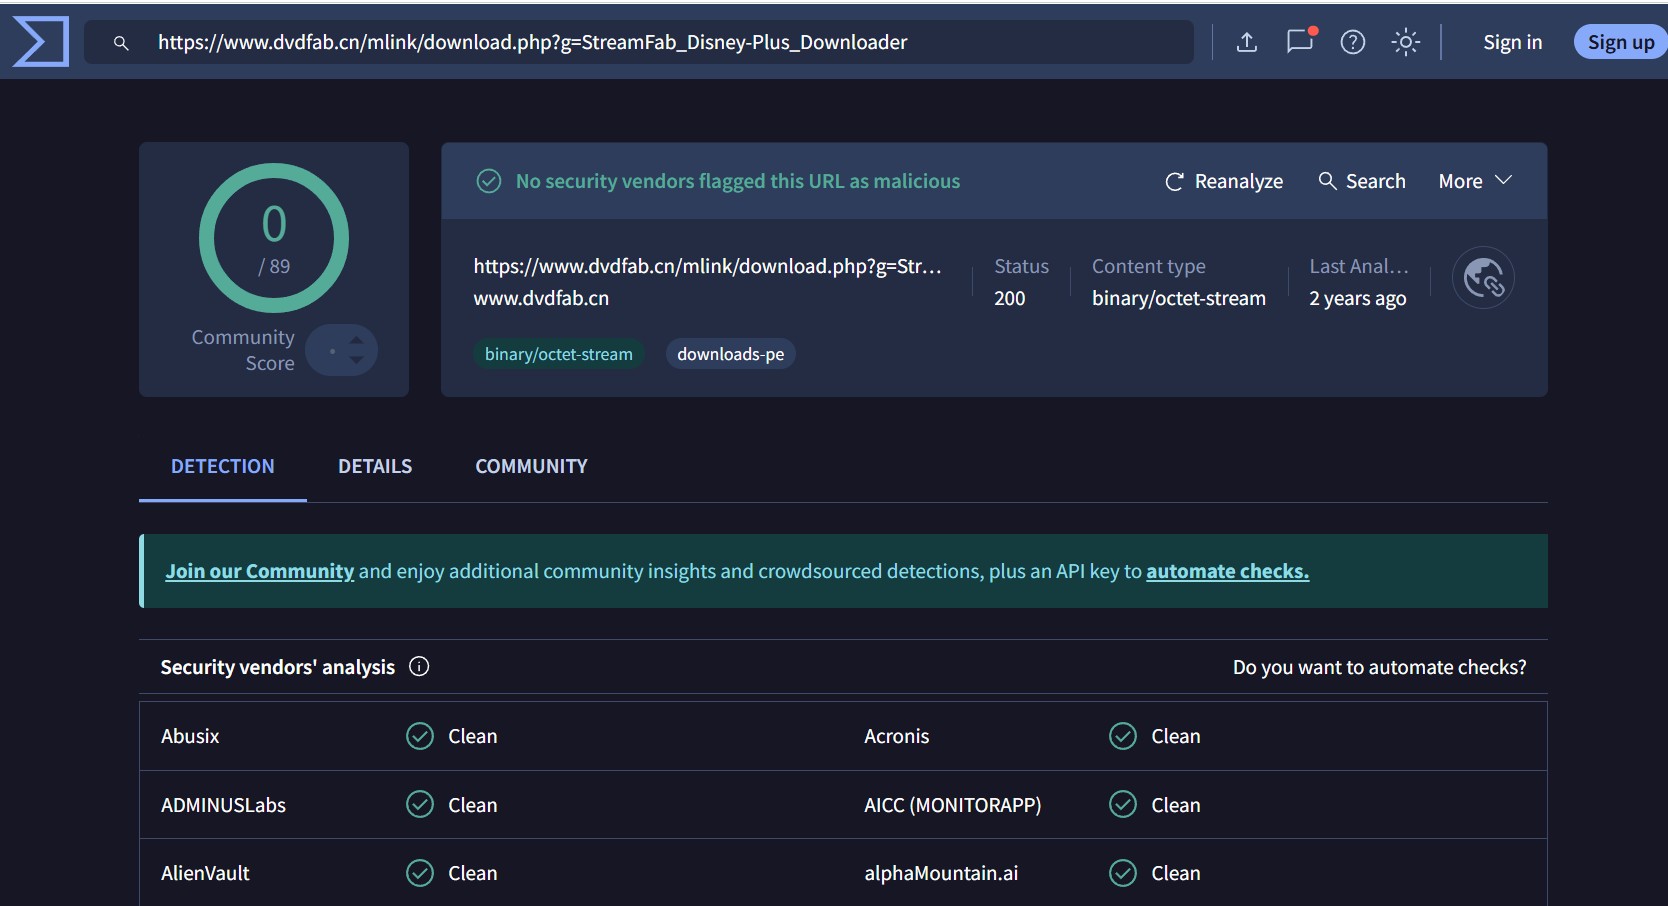Vote up on the community score
The width and height of the screenshot is (1668, 906).
pyautogui.click(x=357, y=340)
